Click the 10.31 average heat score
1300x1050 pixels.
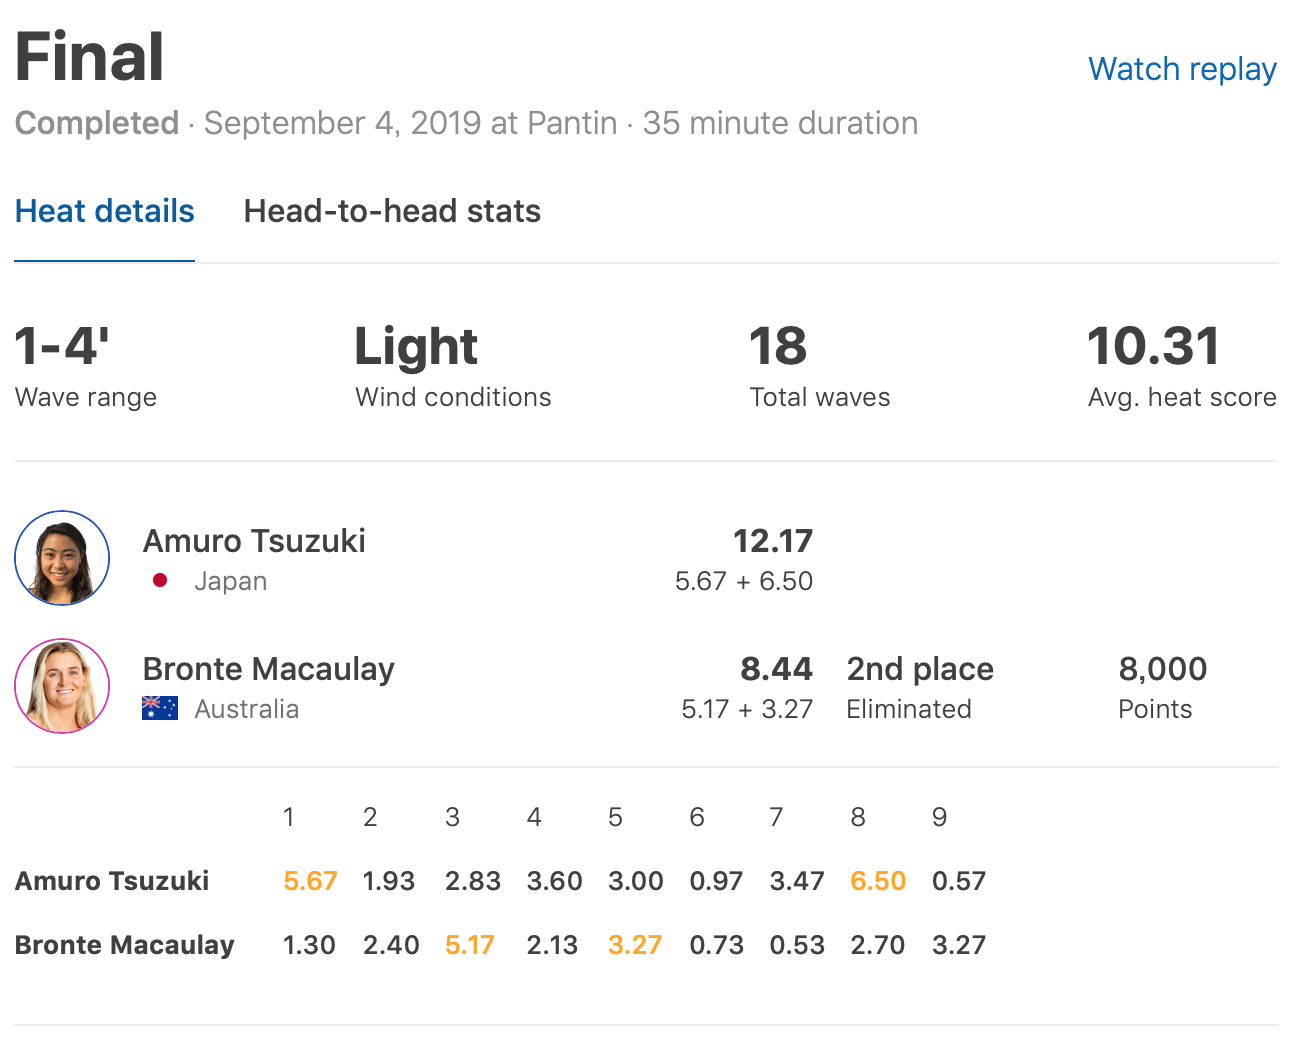1153,347
